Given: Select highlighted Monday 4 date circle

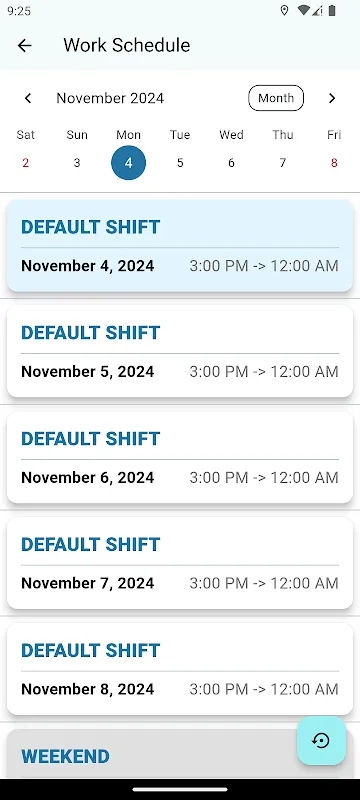Looking at the screenshot, I should [x=128, y=163].
